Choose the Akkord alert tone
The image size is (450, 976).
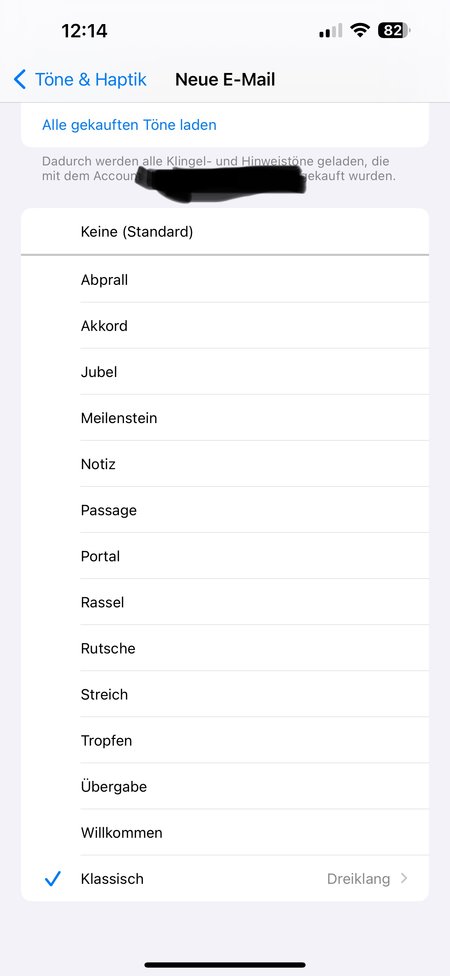click(x=225, y=326)
